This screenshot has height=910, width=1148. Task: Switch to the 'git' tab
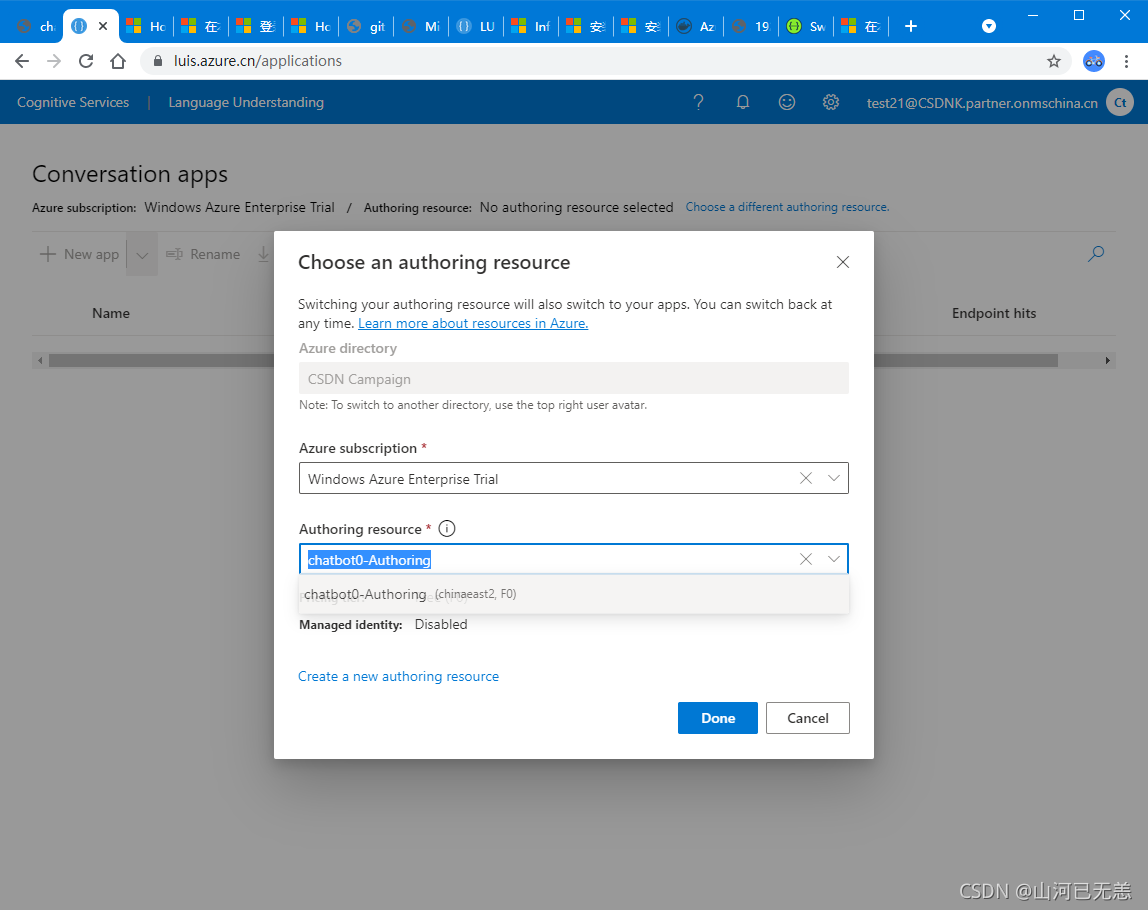(x=366, y=26)
